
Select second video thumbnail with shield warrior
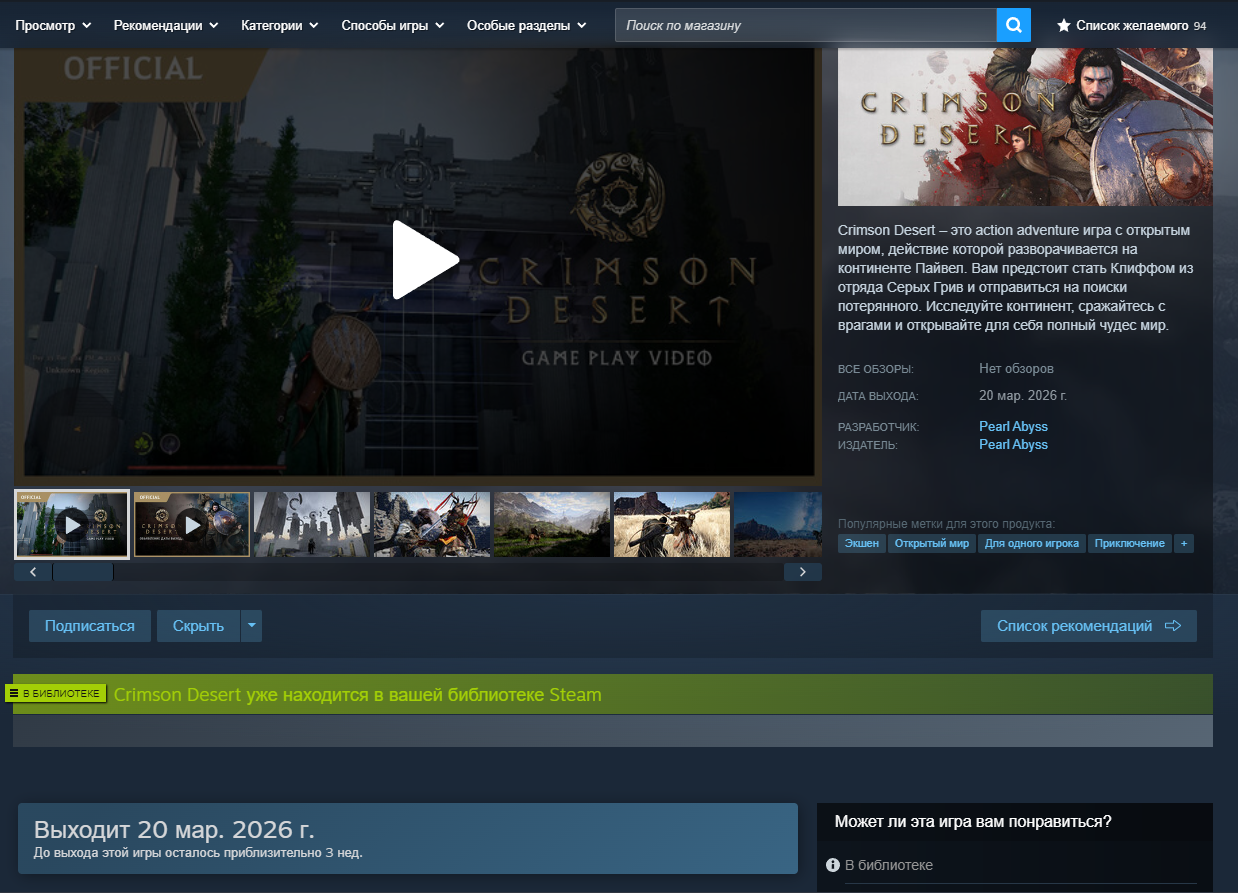click(x=192, y=524)
